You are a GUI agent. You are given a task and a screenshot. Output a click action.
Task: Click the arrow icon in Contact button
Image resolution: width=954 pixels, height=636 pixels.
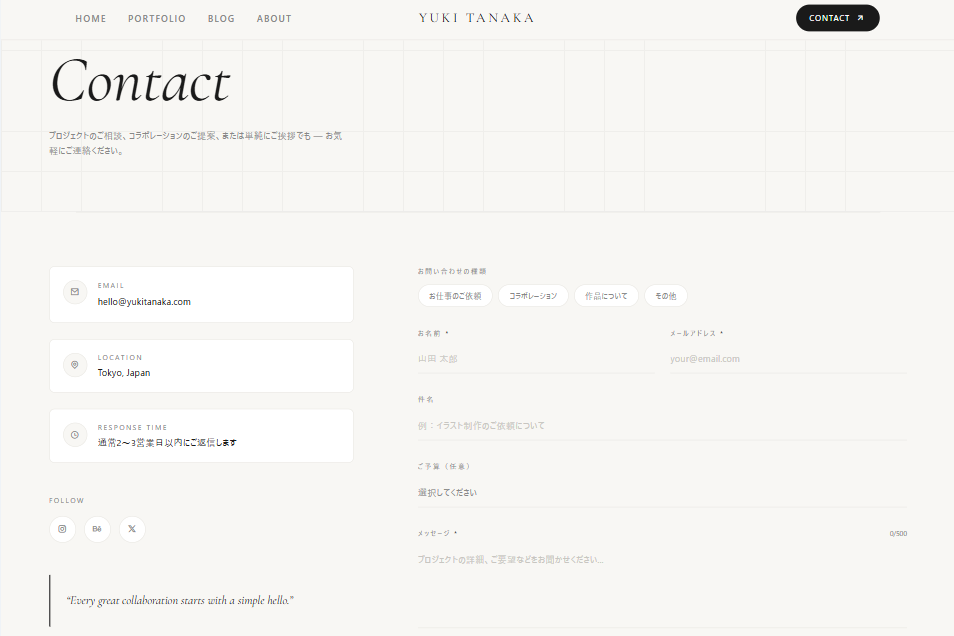coord(860,18)
